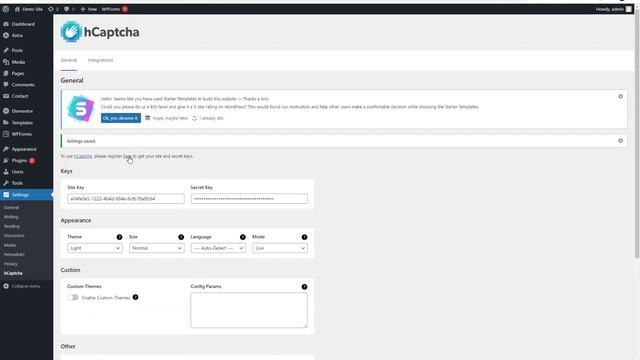Viewport: 640px width, 360px height.
Task: Open the hCaptcha link in text
Action: pyautogui.click(x=83, y=156)
